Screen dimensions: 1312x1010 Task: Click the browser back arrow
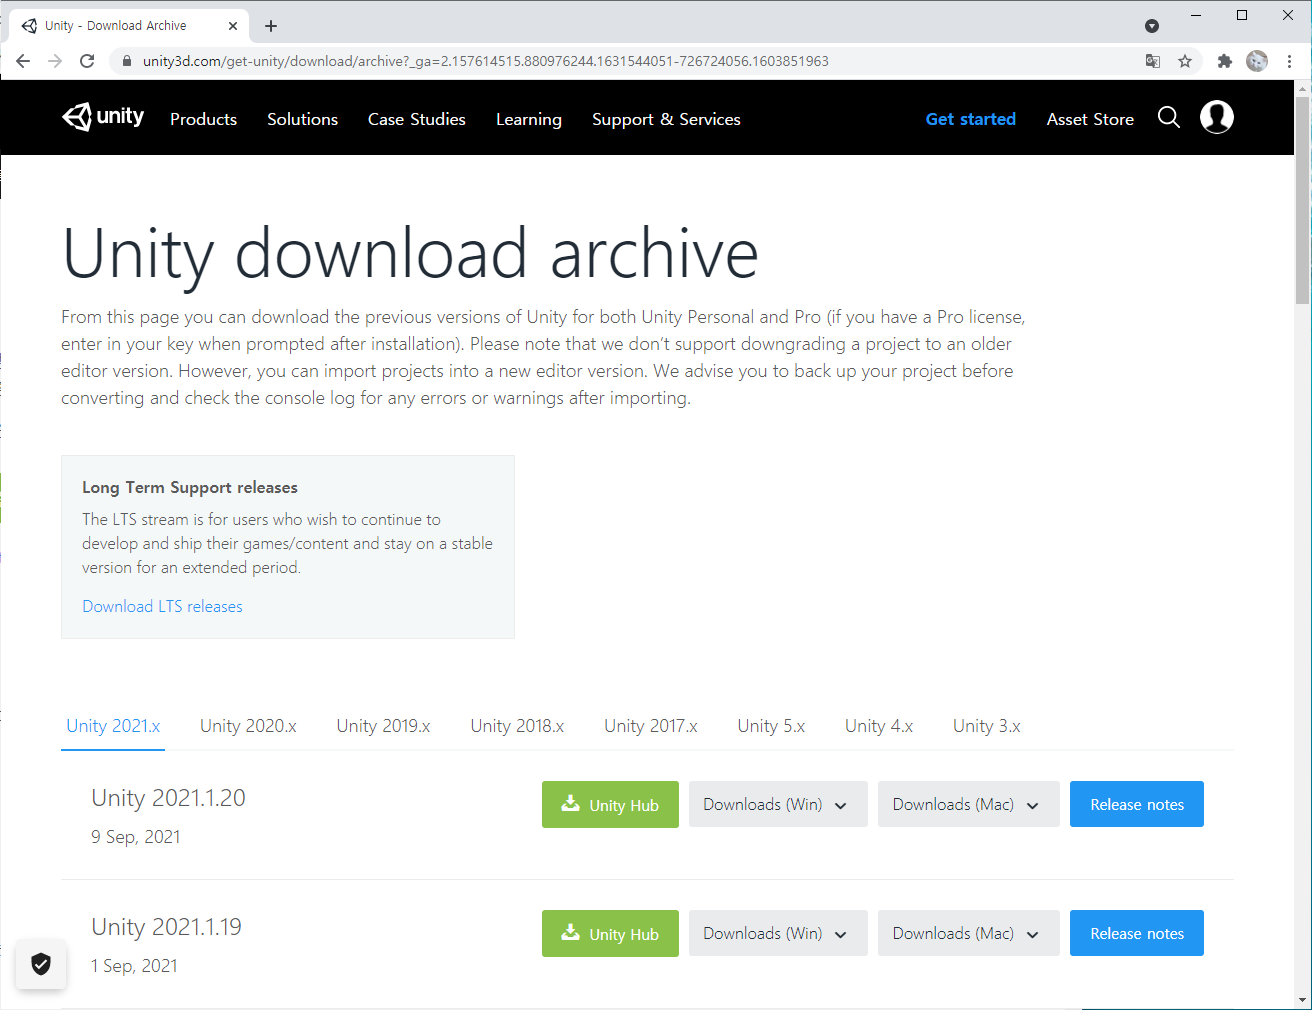coord(23,61)
